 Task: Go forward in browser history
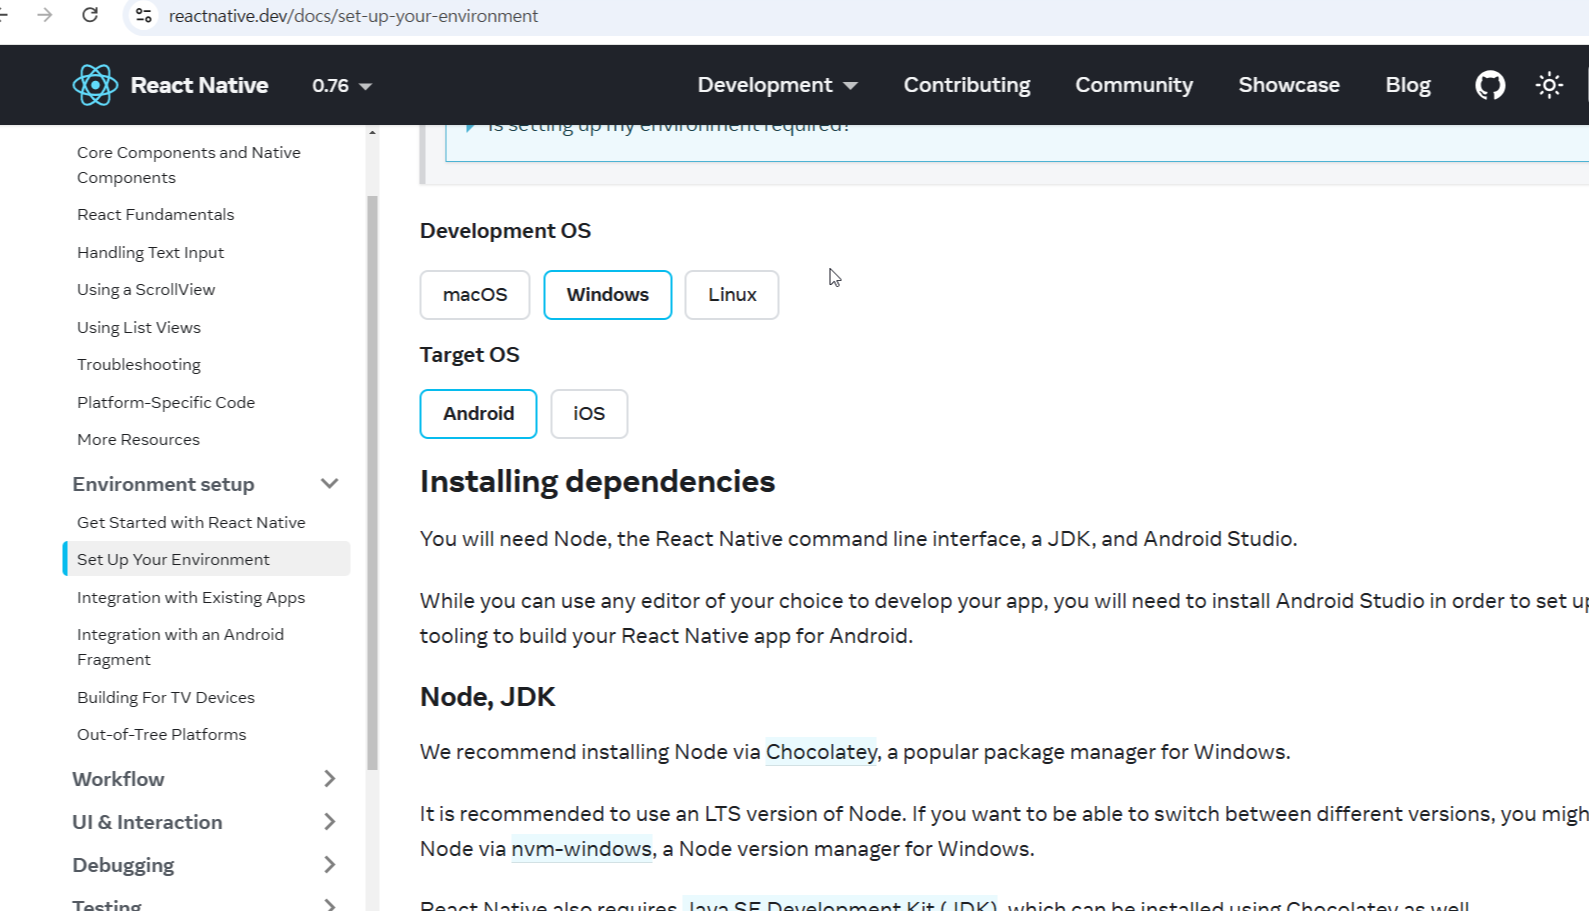click(x=45, y=15)
